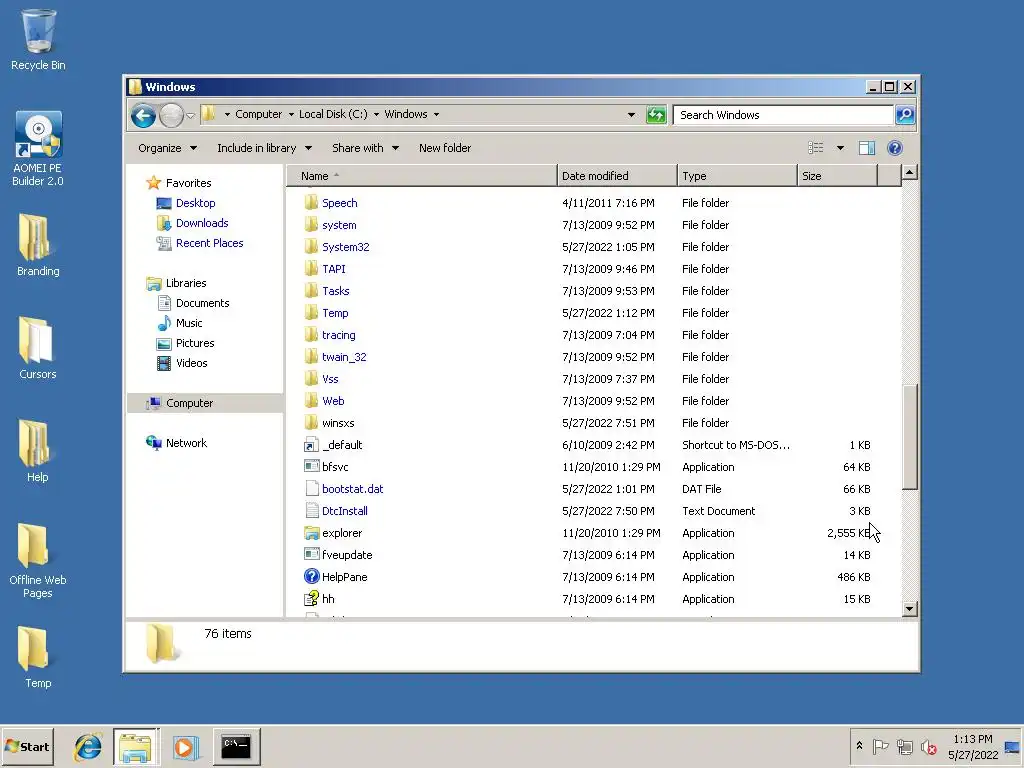Click the search magnifier icon
The height and width of the screenshot is (768, 1024).
coord(904,115)
